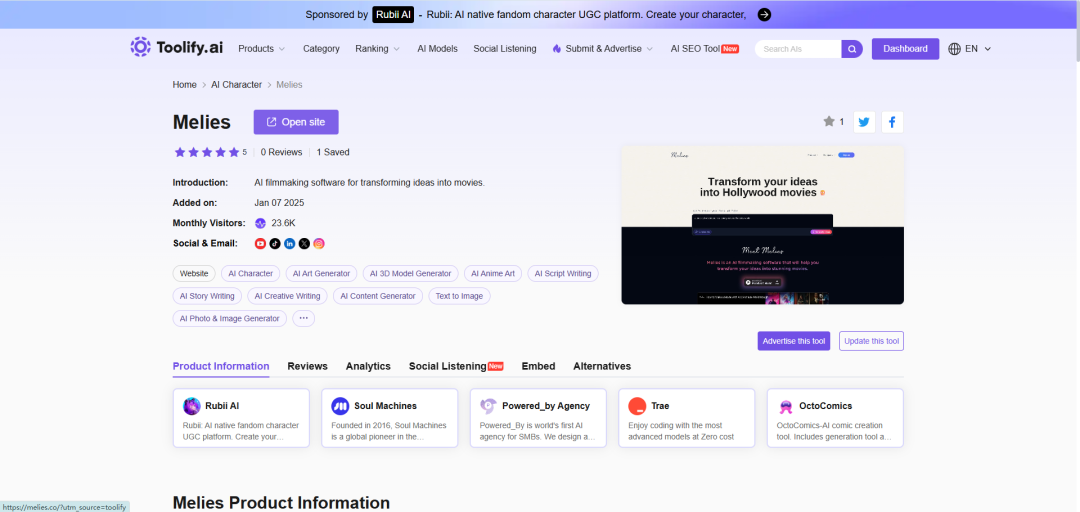The width and height of the screenshot is (1080, 512).
Task: Click the search magnifier button
Action: point(852,49)
